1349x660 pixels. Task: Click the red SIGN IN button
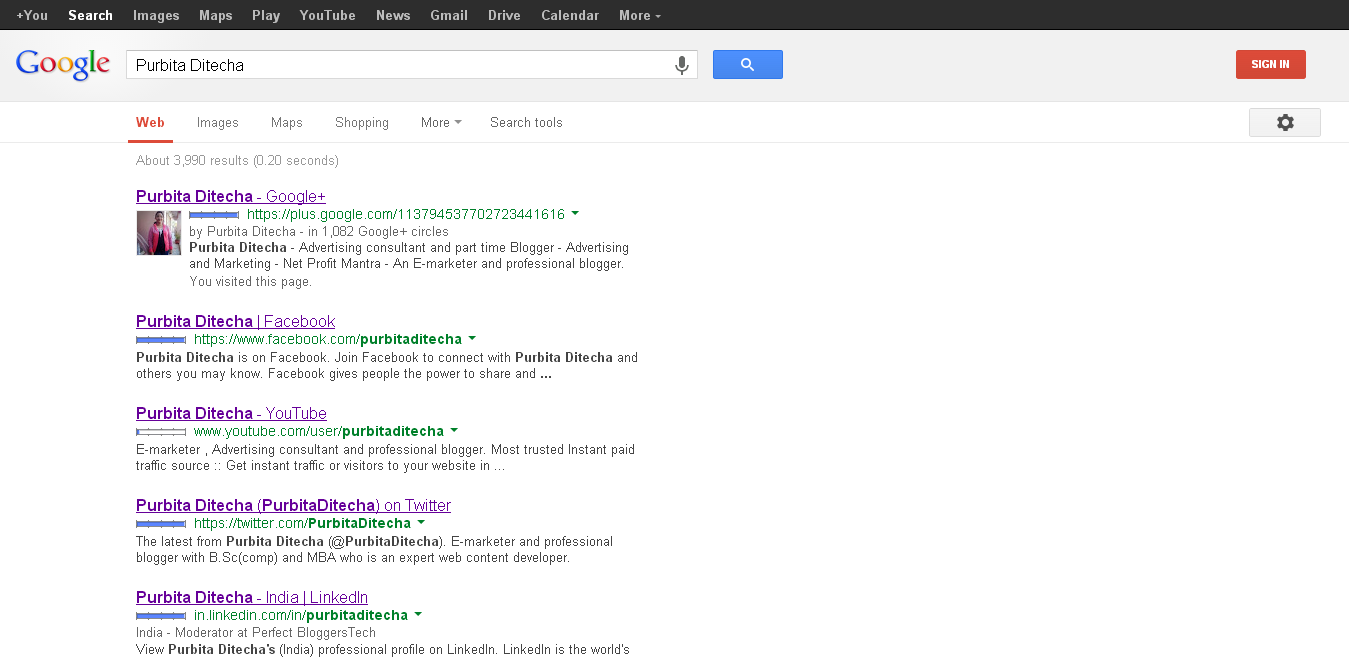(x=1270, y=64)
